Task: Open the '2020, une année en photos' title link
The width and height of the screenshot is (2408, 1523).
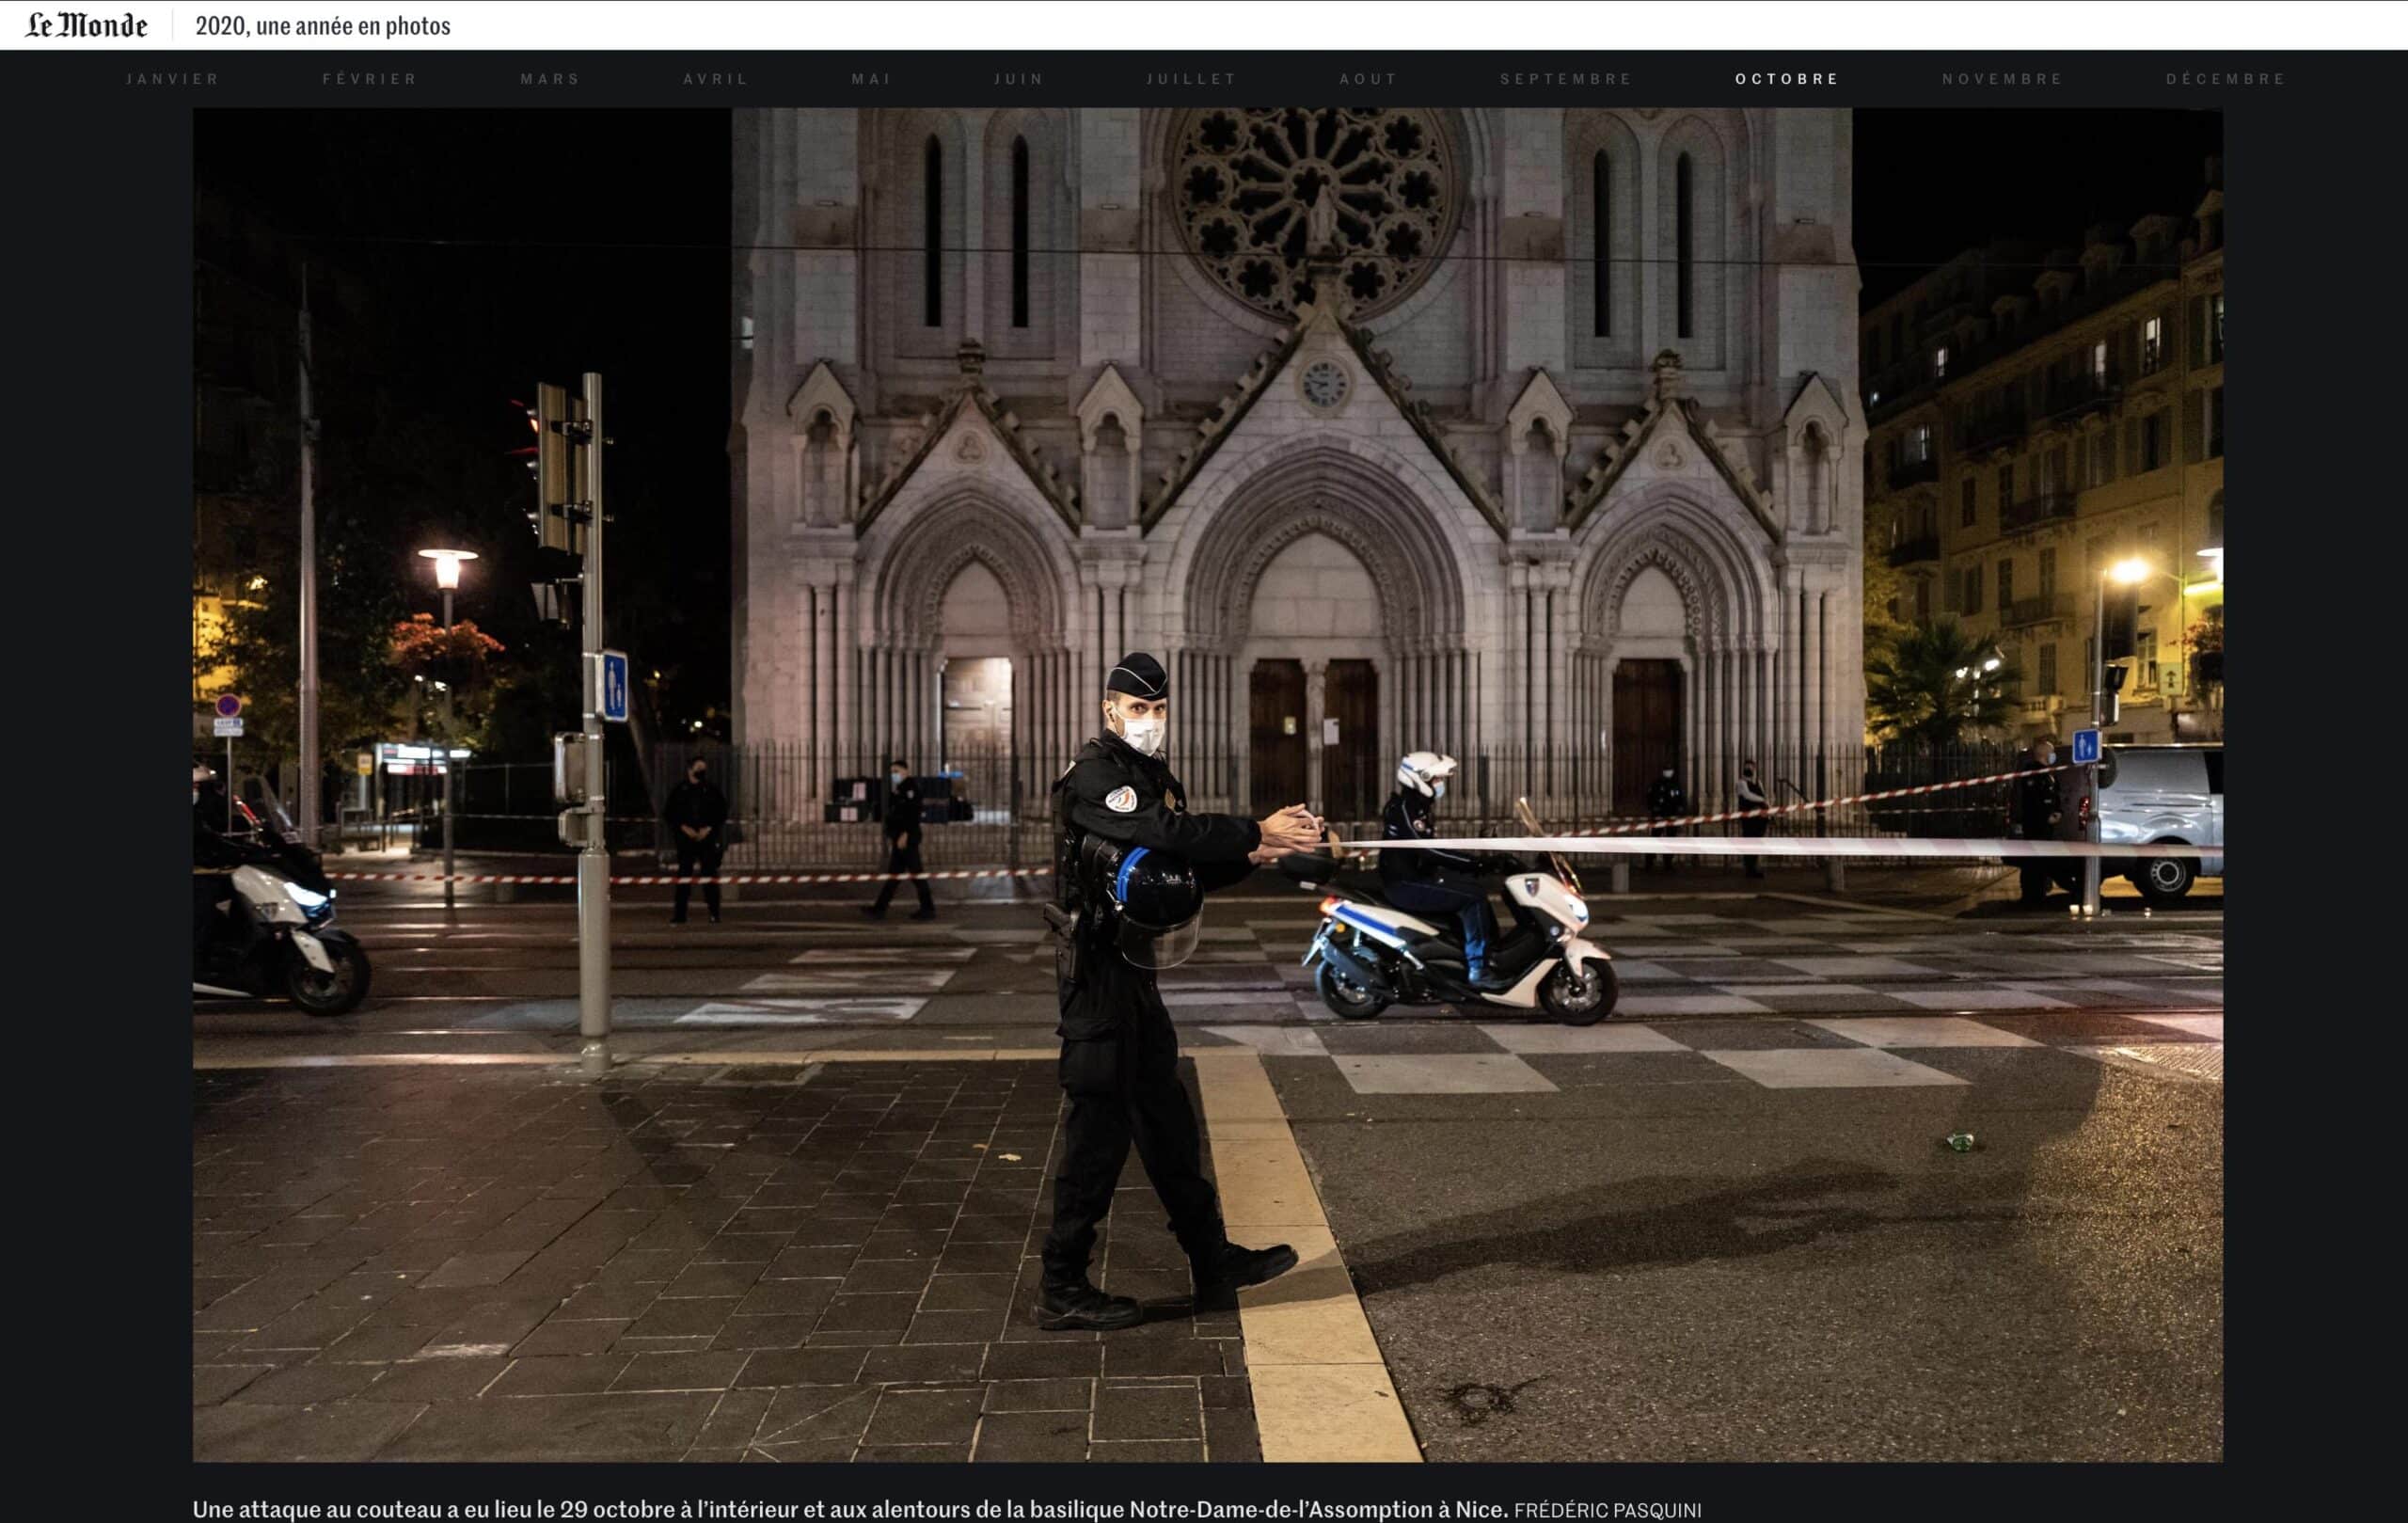Action: (x=322, y=26)
